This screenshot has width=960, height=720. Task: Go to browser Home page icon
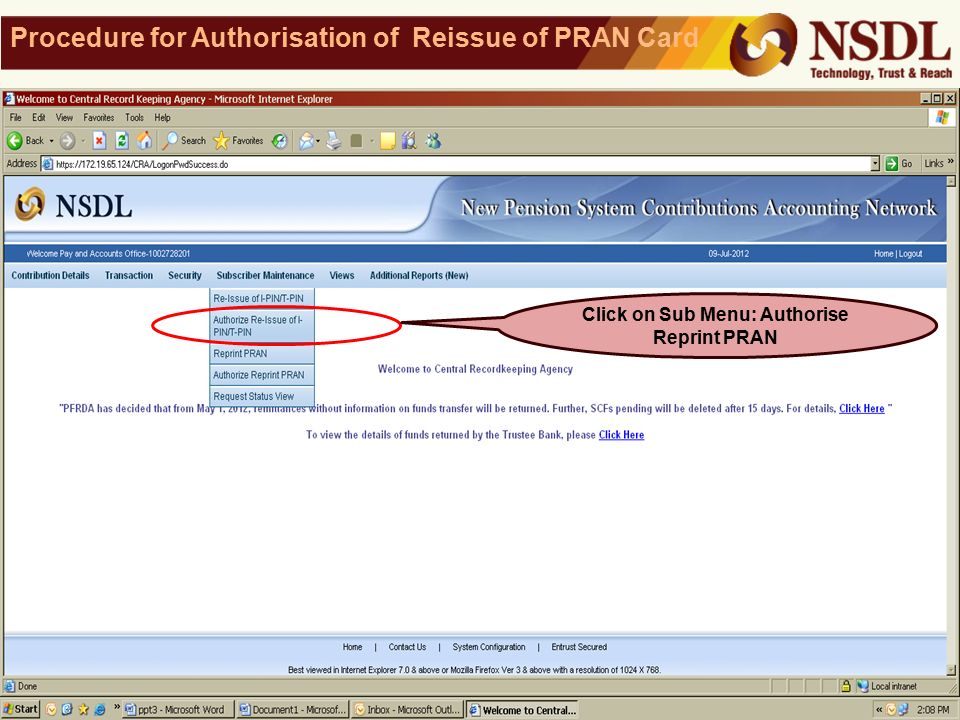click(144, 141)
